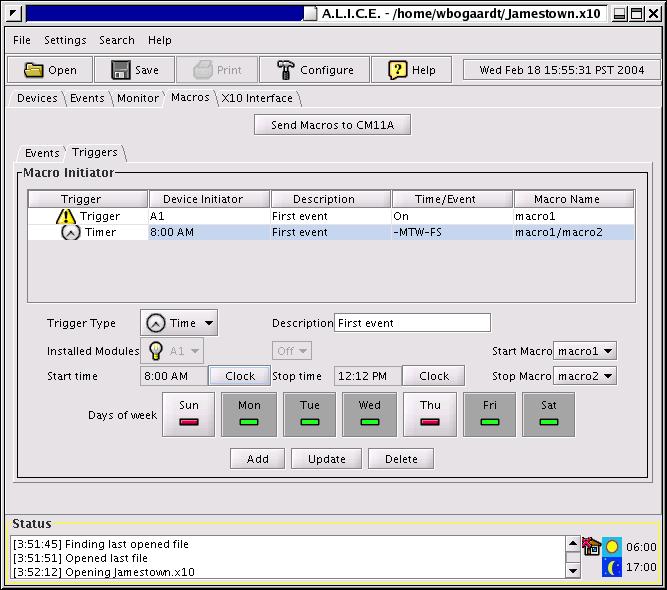Click the Save floppy disk icon
Image resolution: width=667 pixels, height=590 pixels.
click(120, 70)
